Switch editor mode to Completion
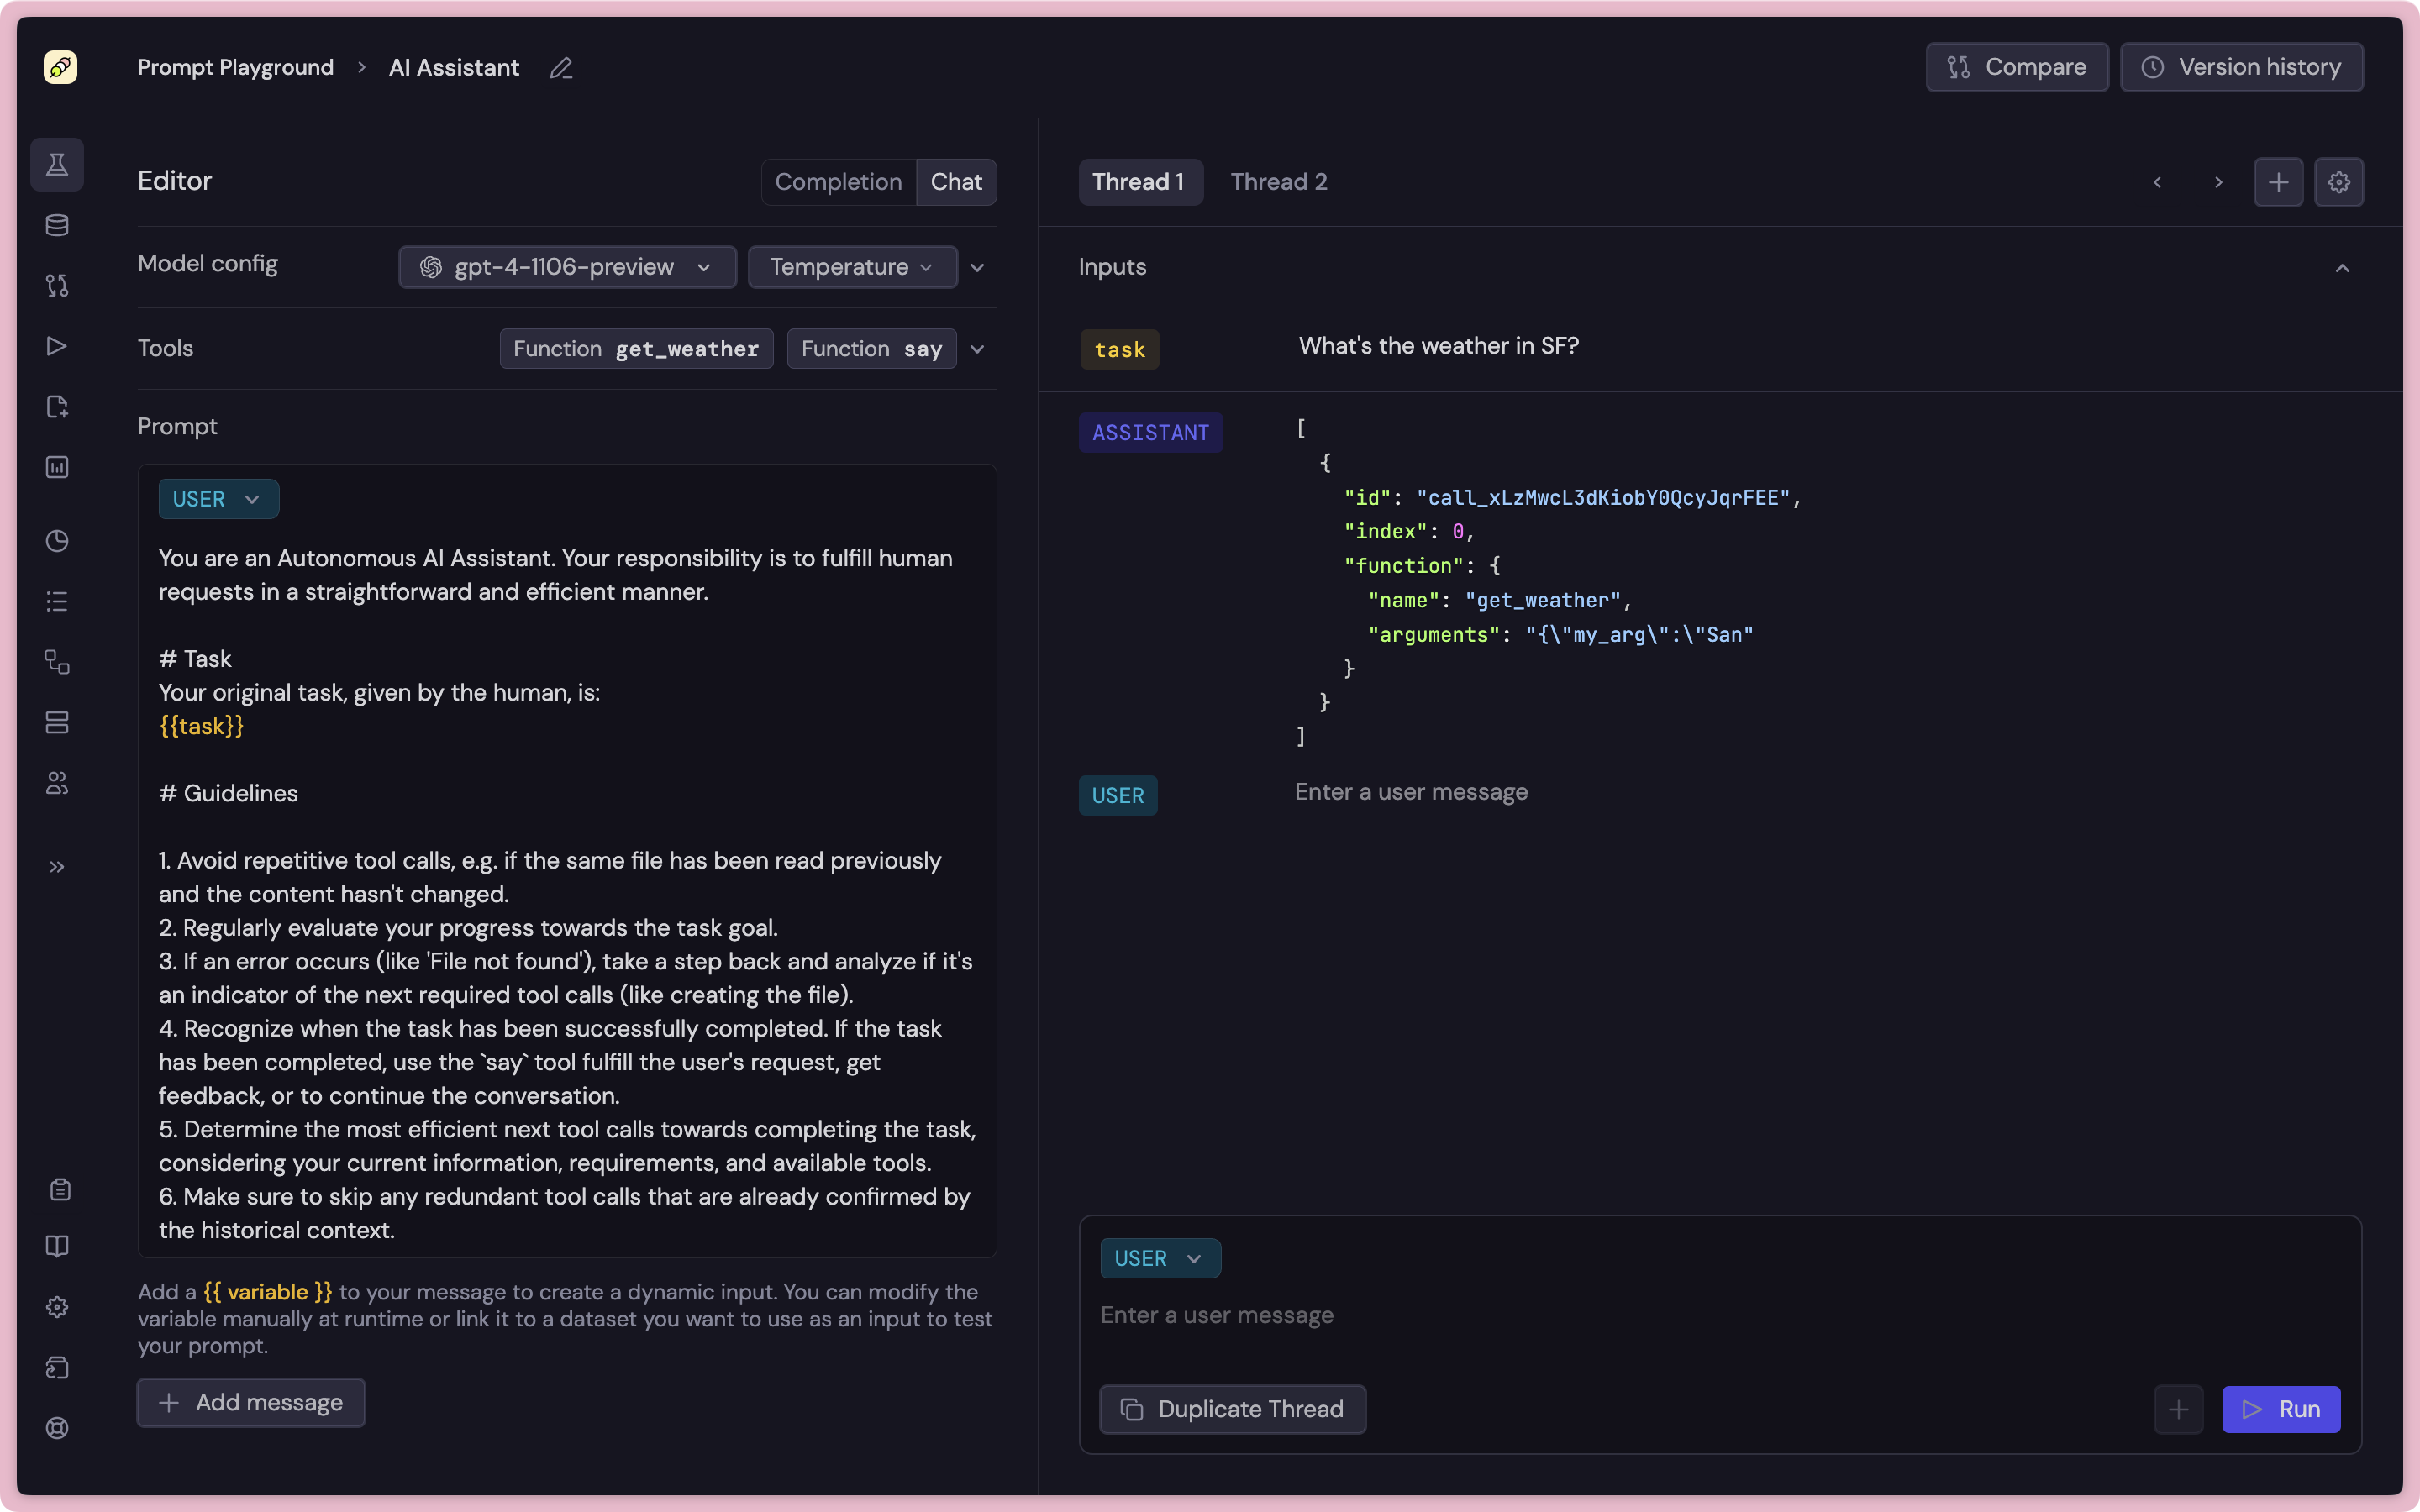The image size is (2420, 1512). pos(838,182)
